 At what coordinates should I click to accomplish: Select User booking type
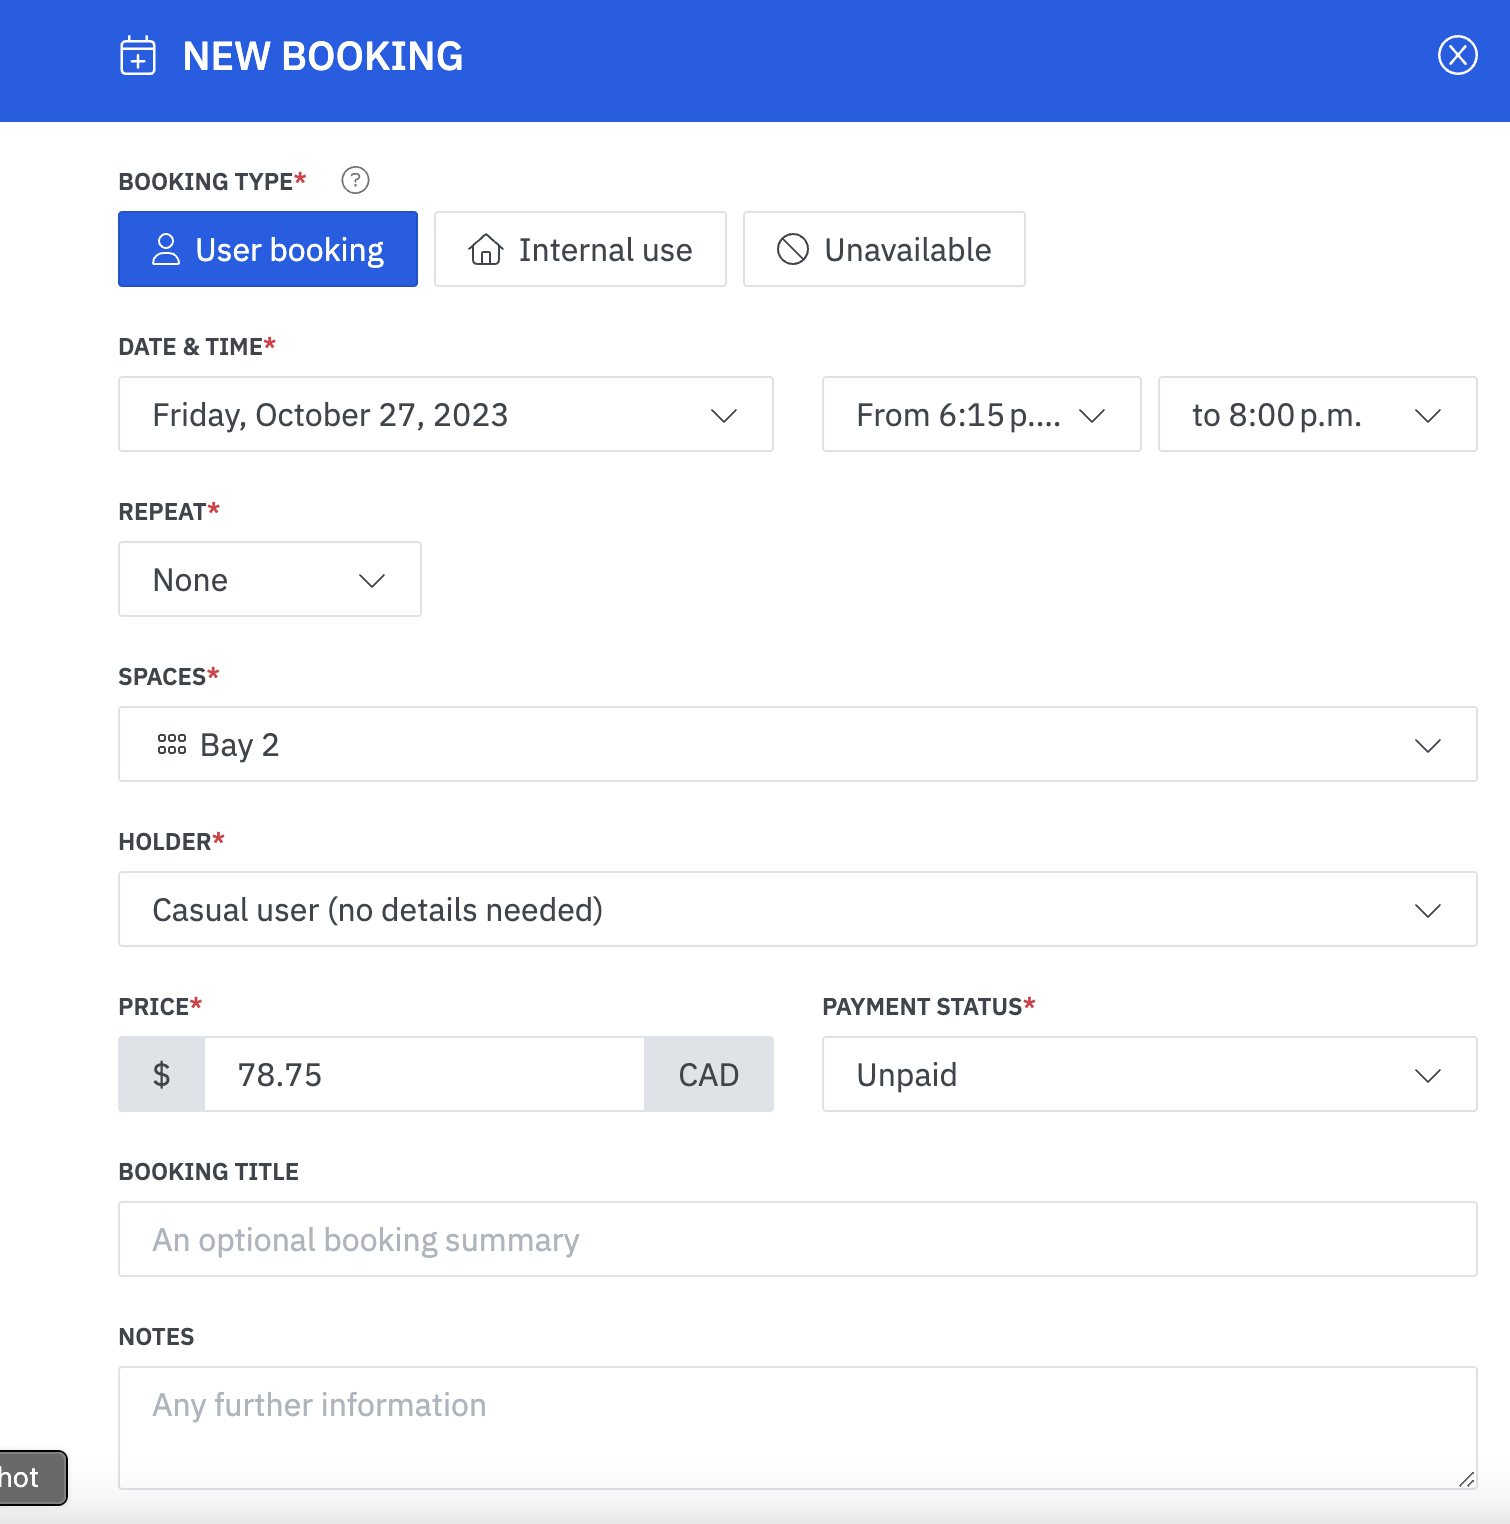coord(268,249)
